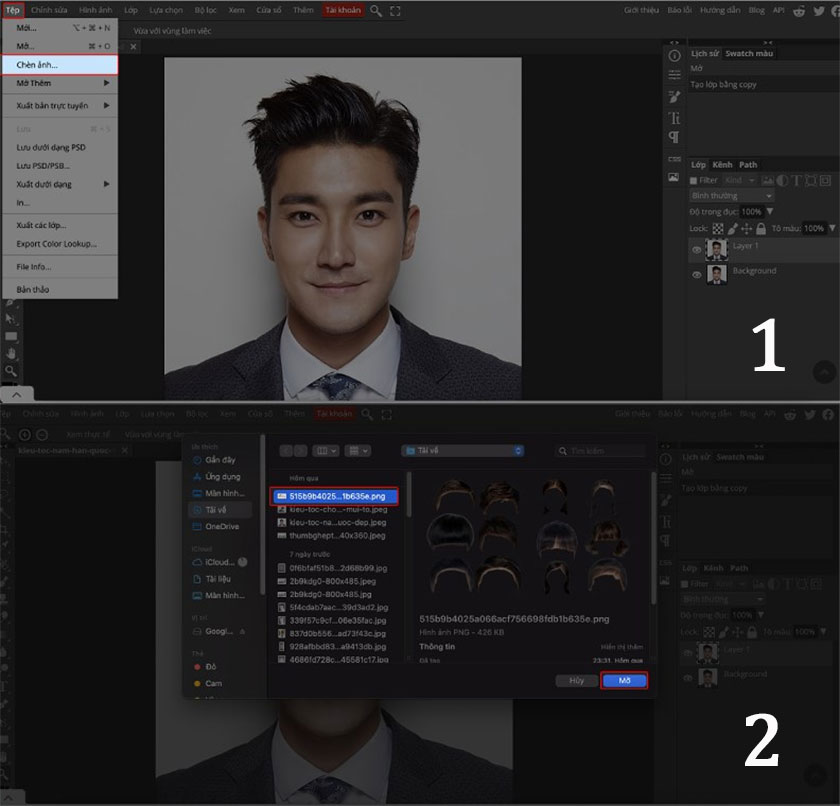The height and width of the screenshot is (806, 840).
Task: Switch to the 'Kênh' tab
Action: [x=722, y=164]
